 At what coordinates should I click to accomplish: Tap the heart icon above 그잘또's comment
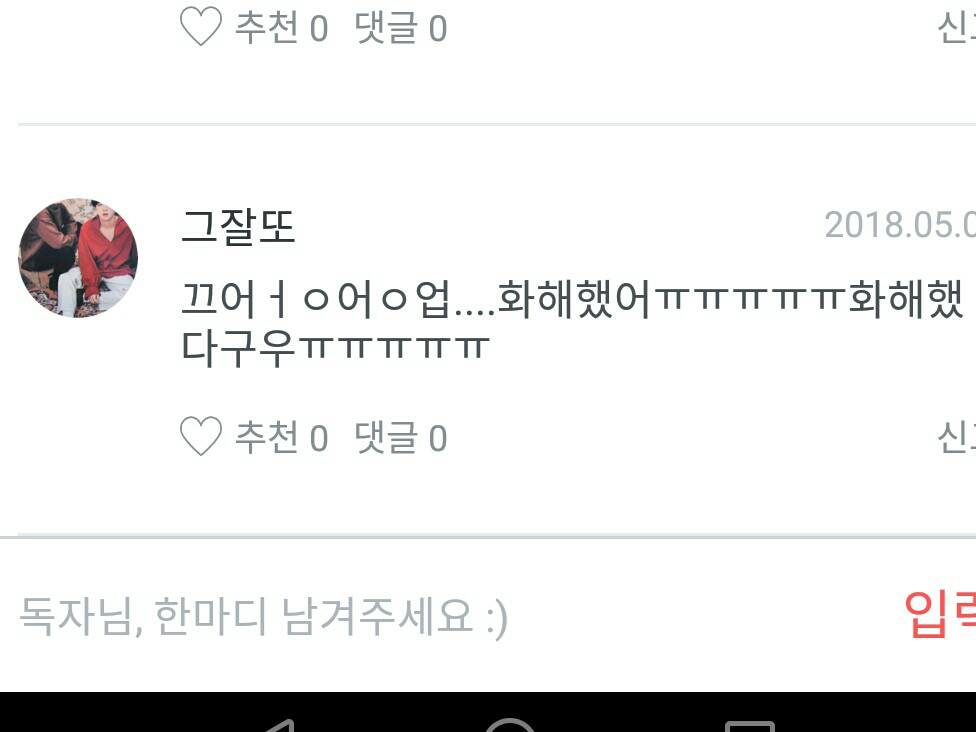tap(200, 26)
